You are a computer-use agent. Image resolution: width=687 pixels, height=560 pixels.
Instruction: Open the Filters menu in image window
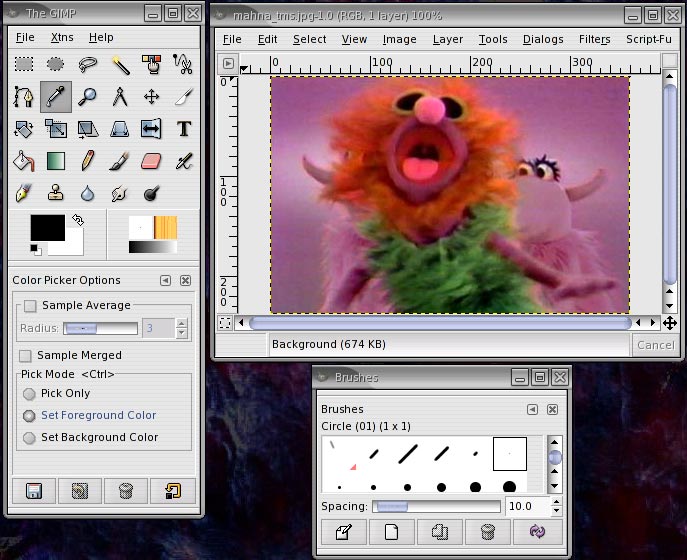(x=595, y=39)
